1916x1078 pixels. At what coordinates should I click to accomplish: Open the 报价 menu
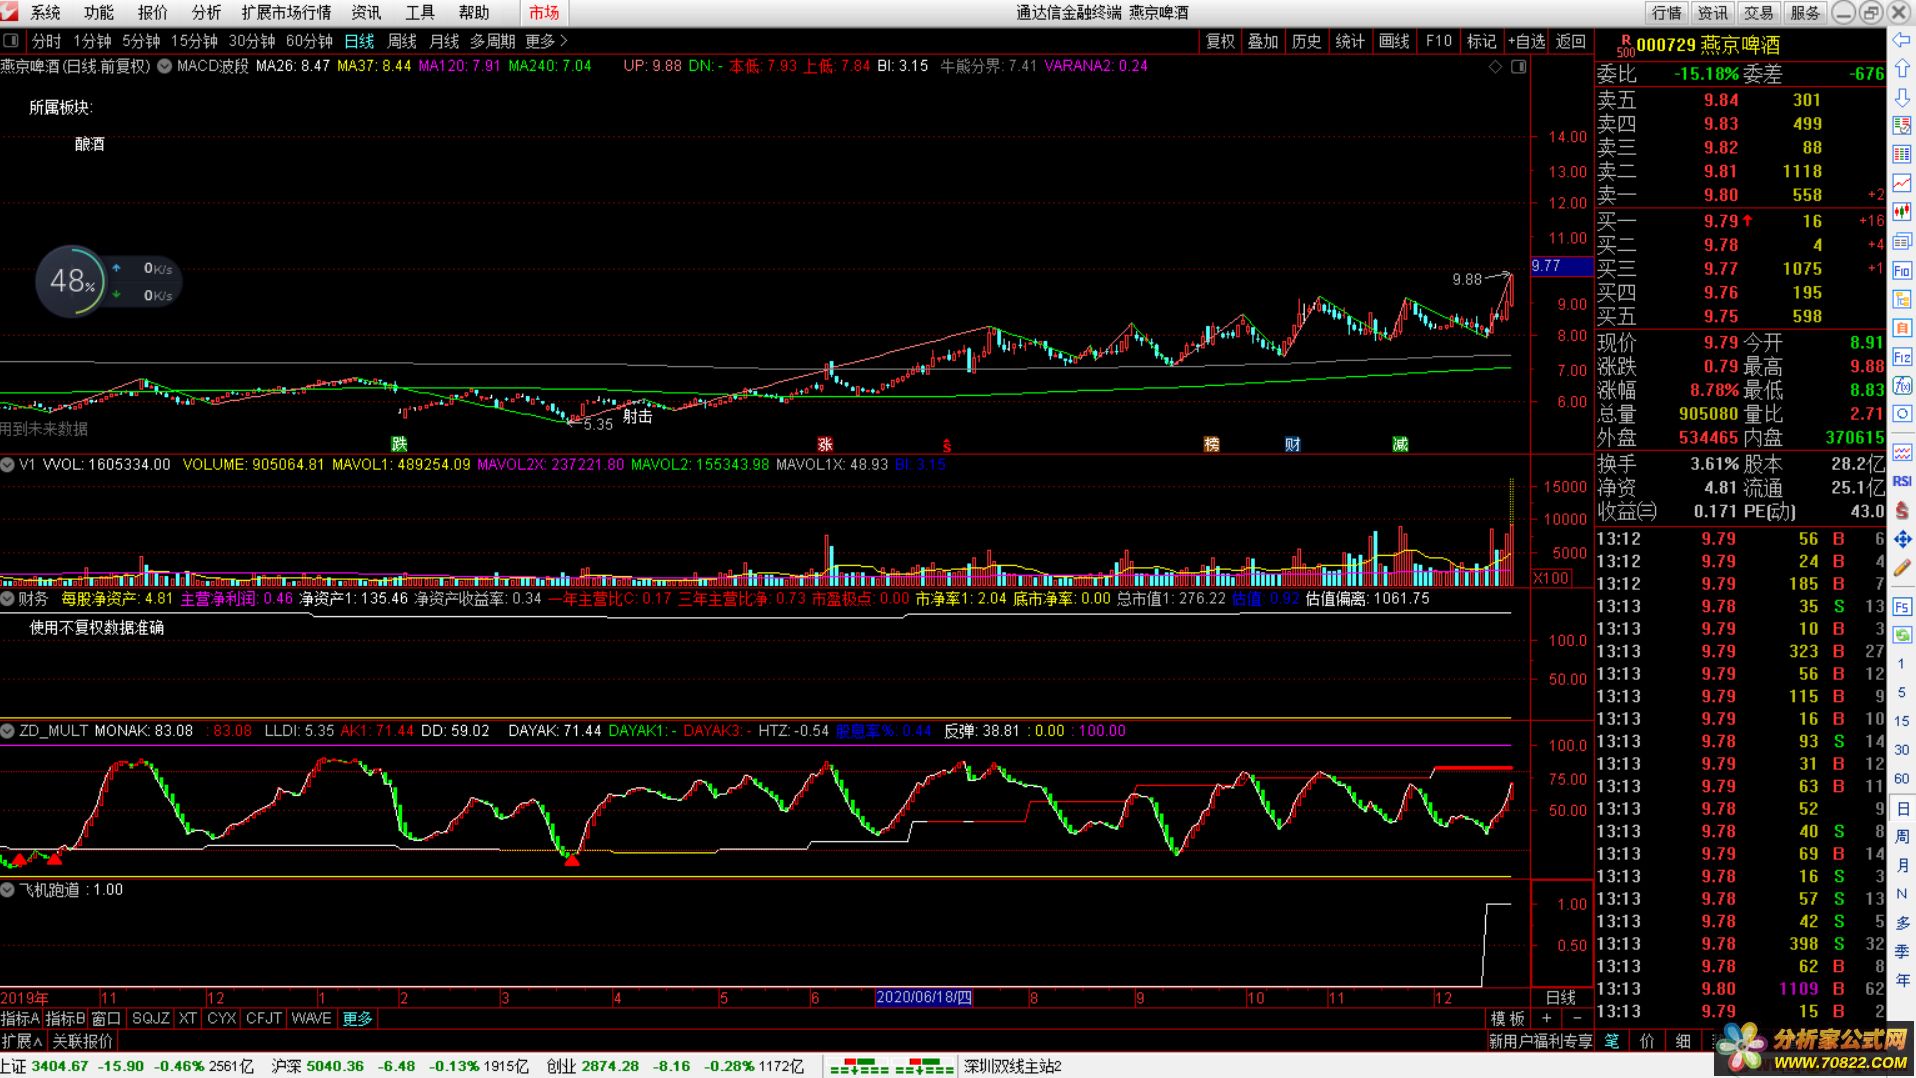pyautogui.click(x=153, y=12)
